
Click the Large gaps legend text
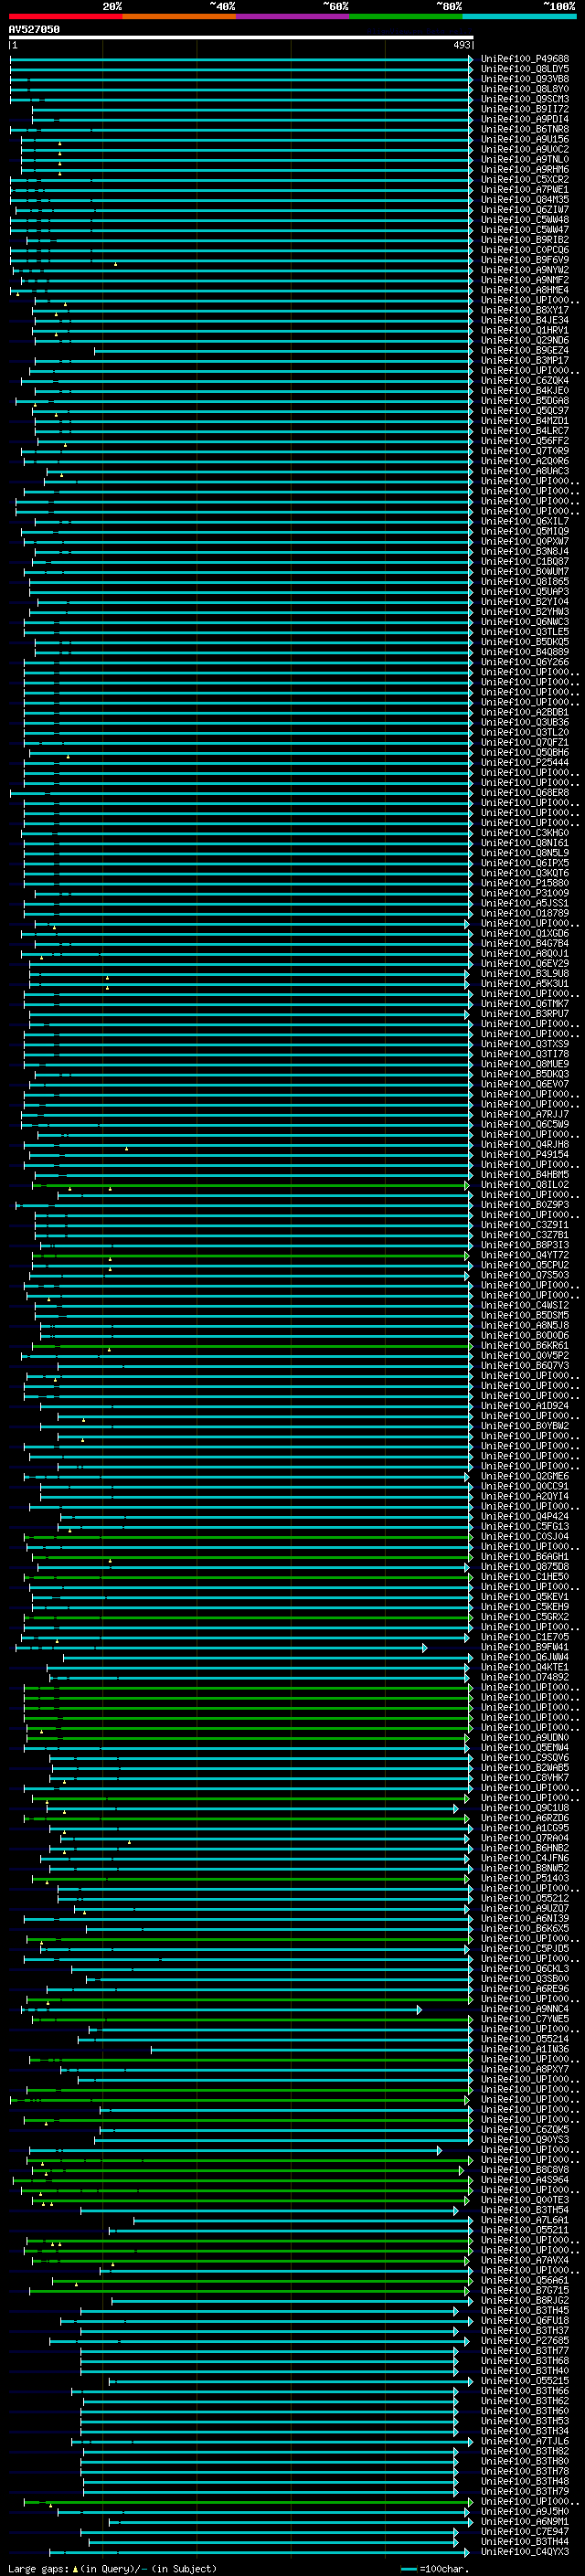coord(39,2568)
